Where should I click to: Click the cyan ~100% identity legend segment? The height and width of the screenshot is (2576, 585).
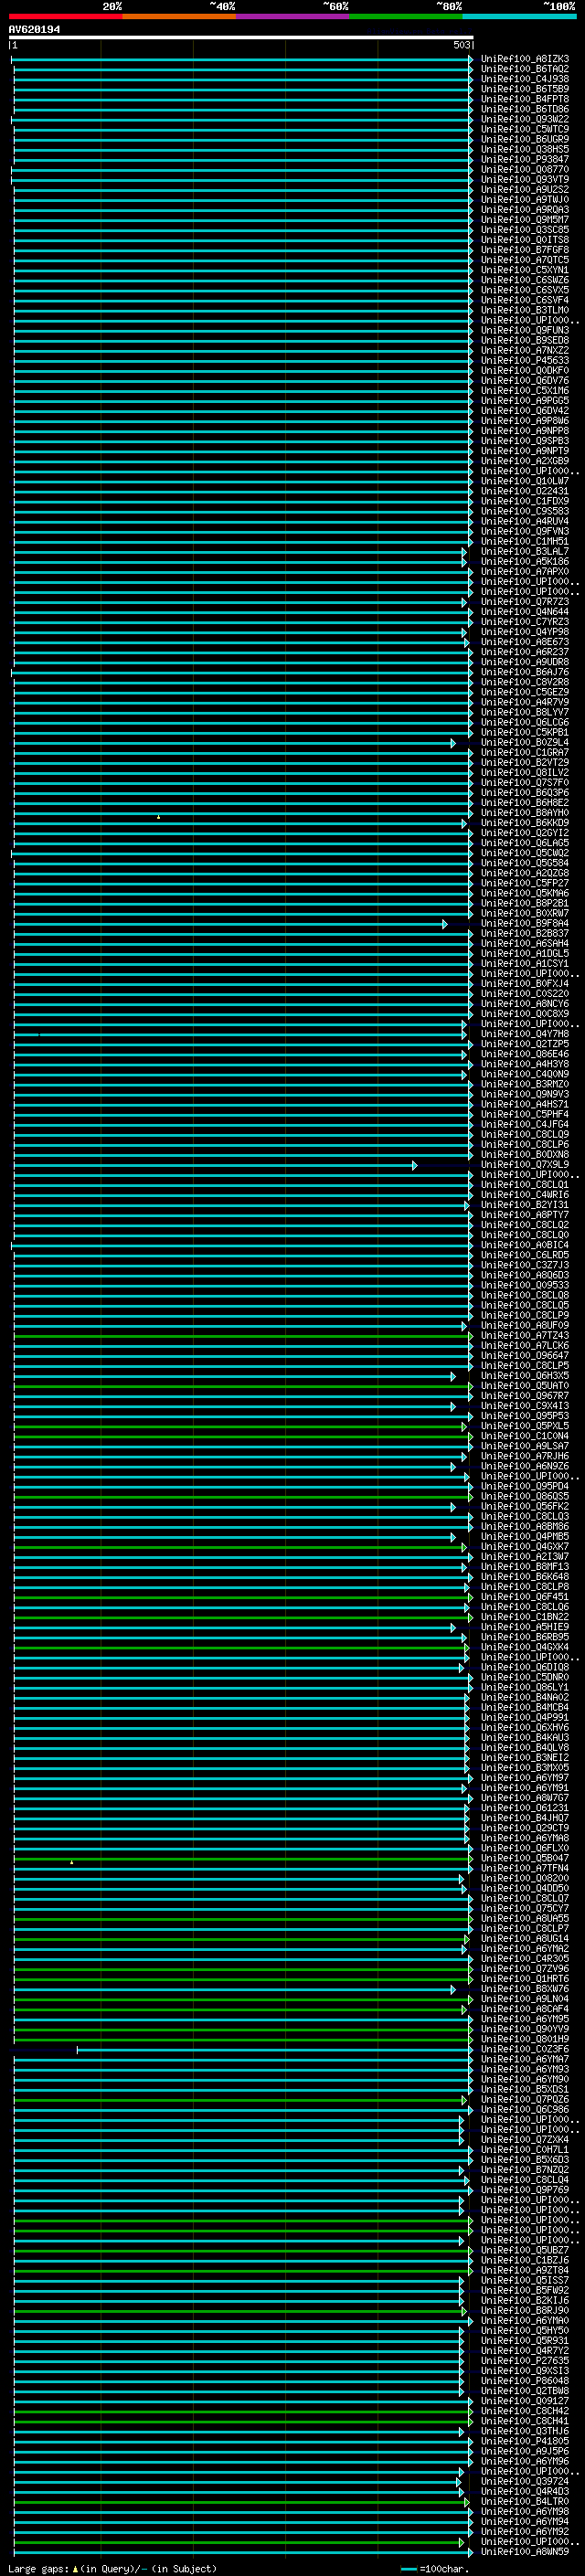(x=520, y=16)
